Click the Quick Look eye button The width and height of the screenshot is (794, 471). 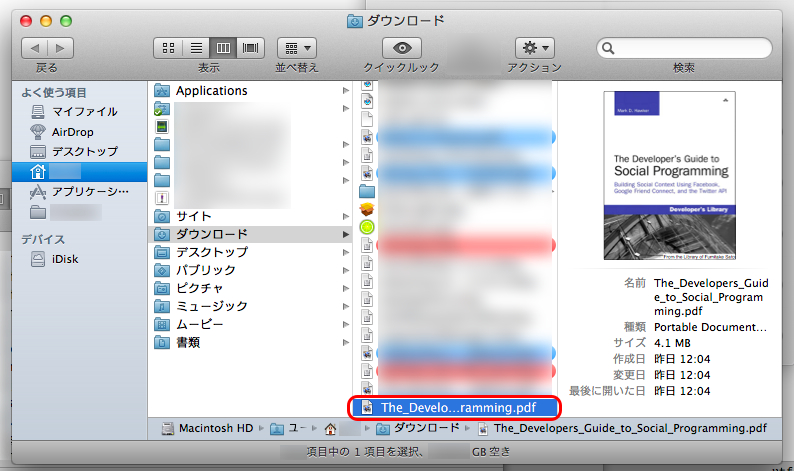tap(401, 47)
